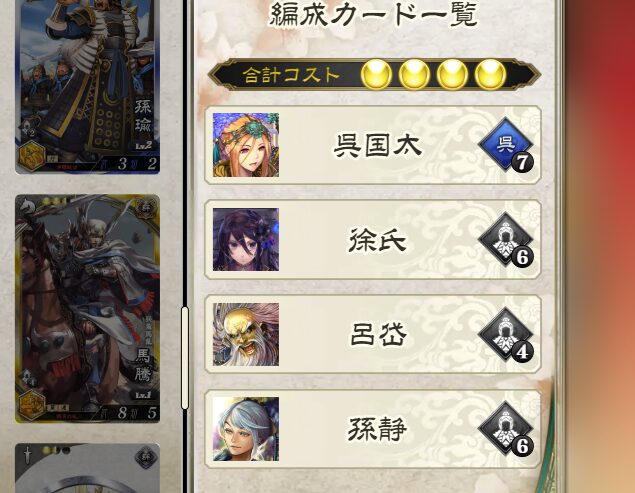
Task: Select the 呉国太 entry name
Action: [378, 145]
